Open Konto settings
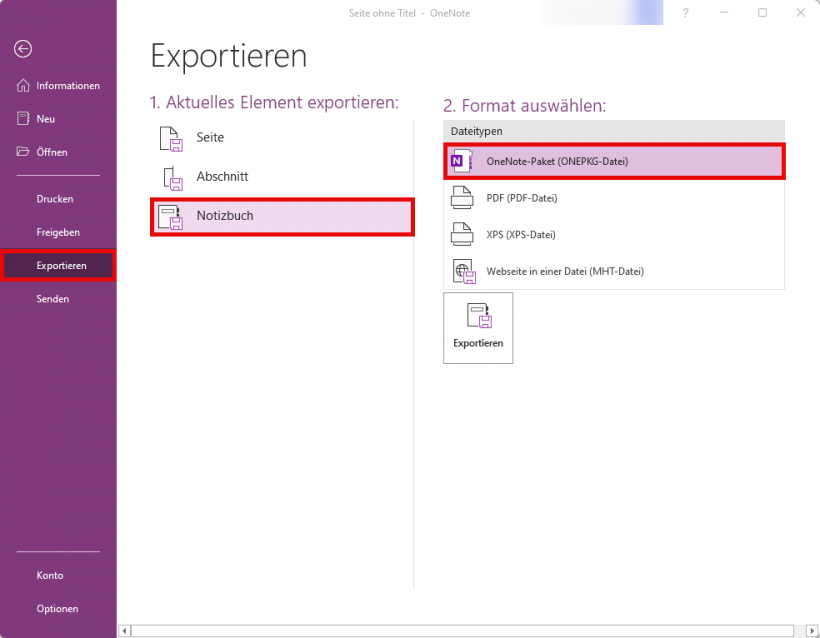Image resolution: width=820 pixels, height=638 pixels. (x=50, y=575)
